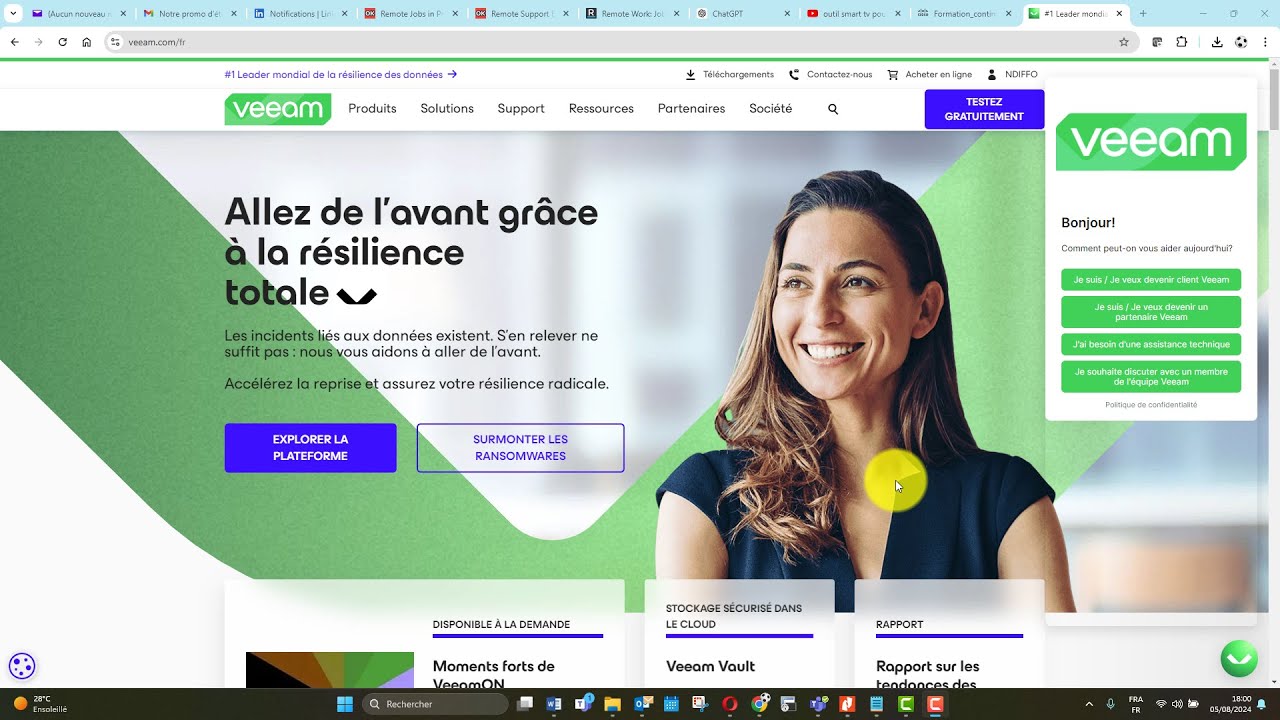Open the Société menu
Screen dimensions: 1280x720
coord(770,109)
